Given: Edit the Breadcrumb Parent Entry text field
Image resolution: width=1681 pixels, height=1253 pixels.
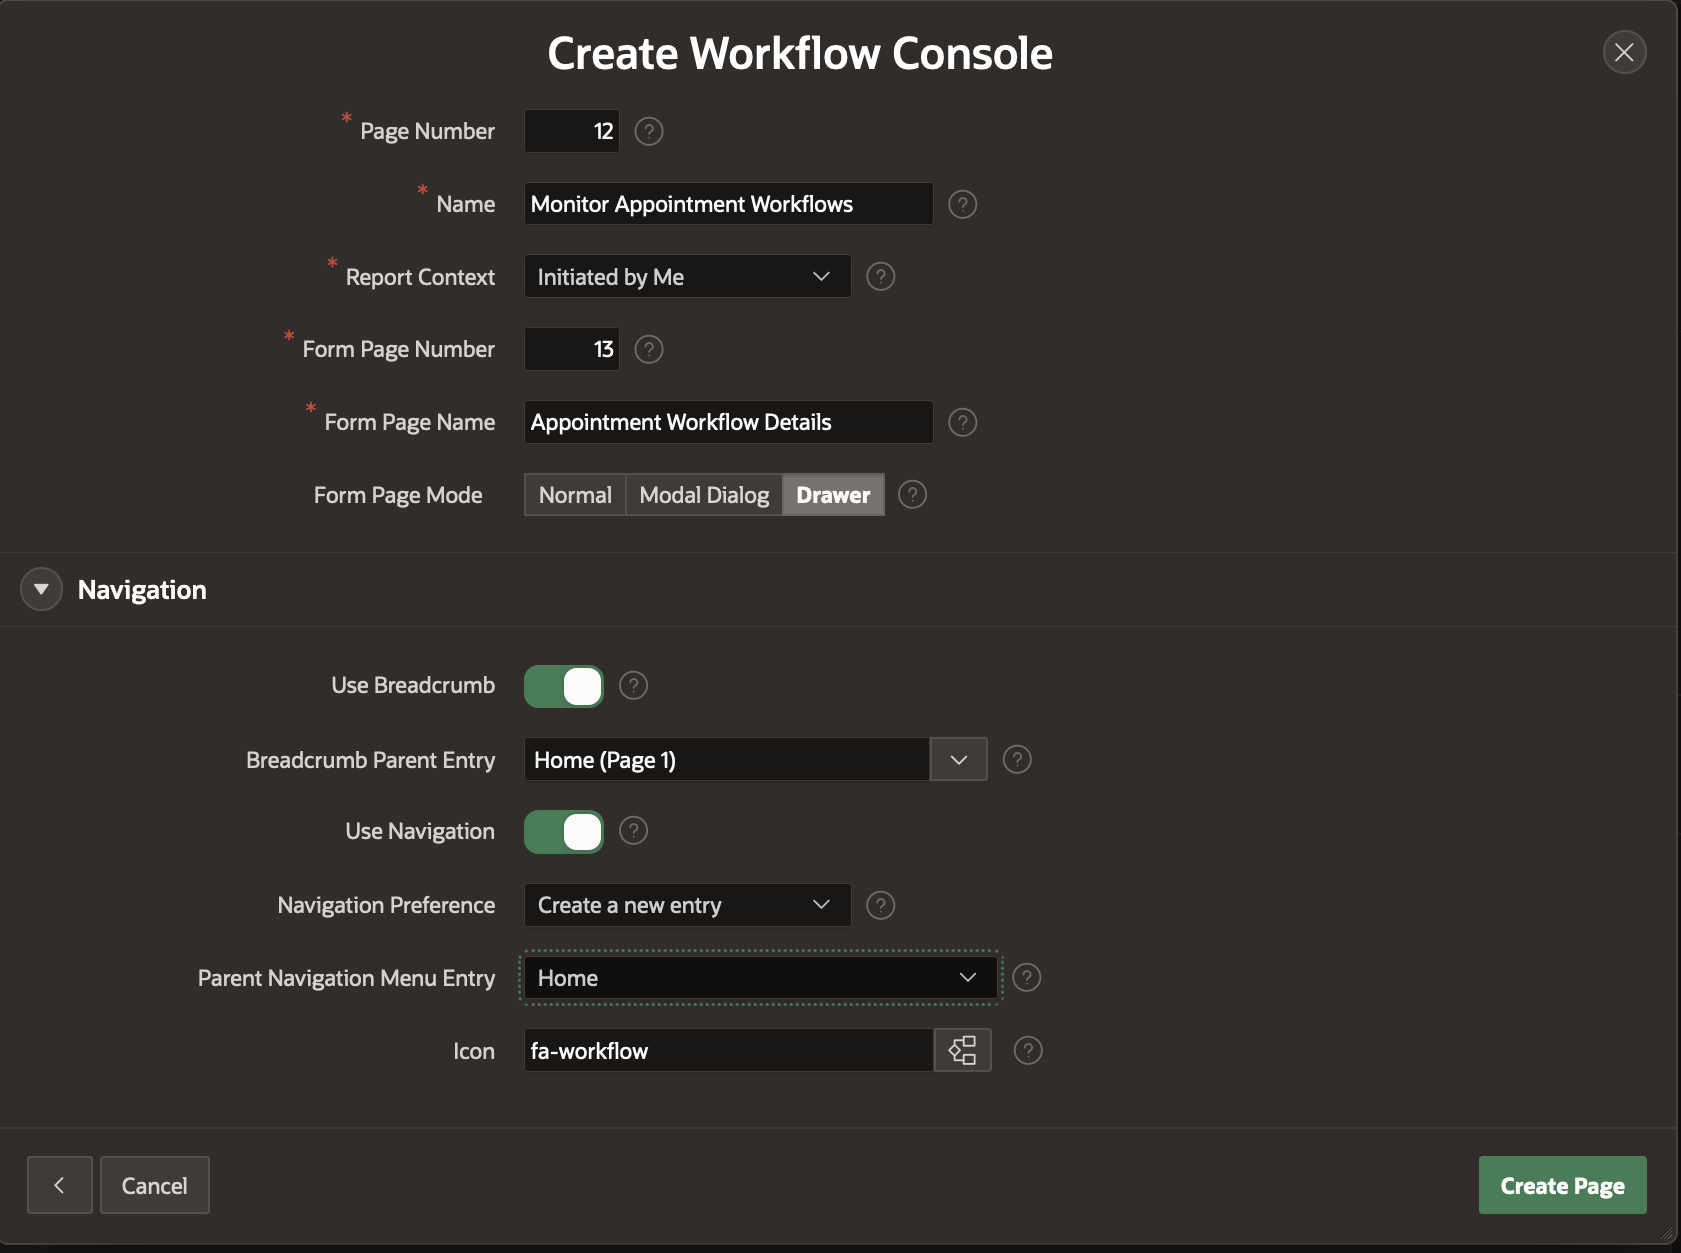Looking at the screenshot, I should [x=728, y=759].
